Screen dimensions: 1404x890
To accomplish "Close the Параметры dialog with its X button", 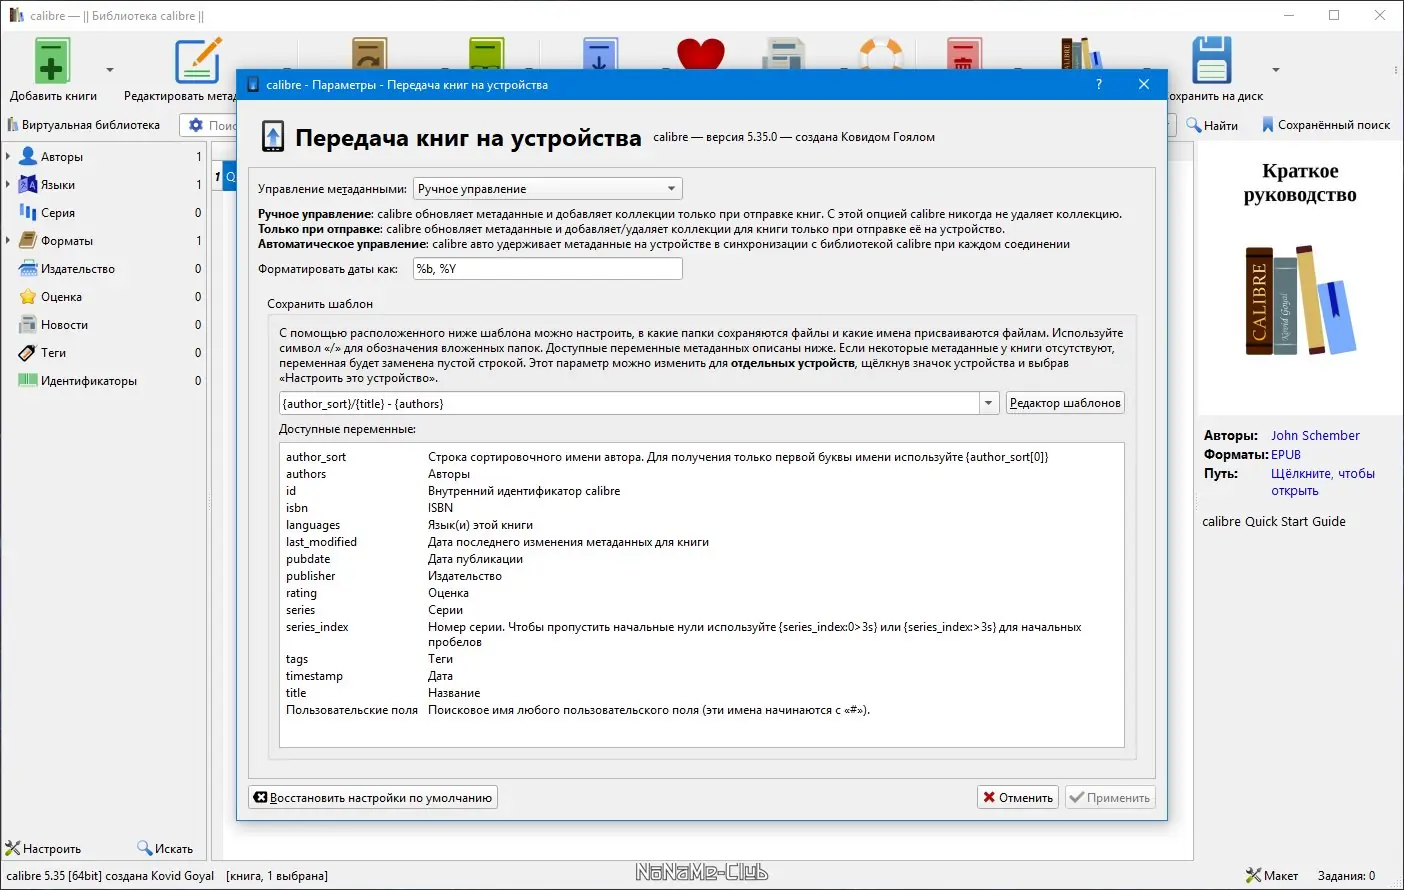I will click(x=1144, y=85).
